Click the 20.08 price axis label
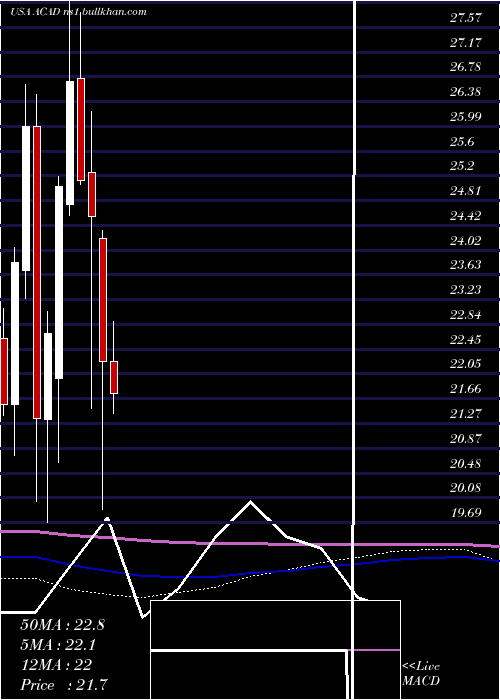 (466, 488)
